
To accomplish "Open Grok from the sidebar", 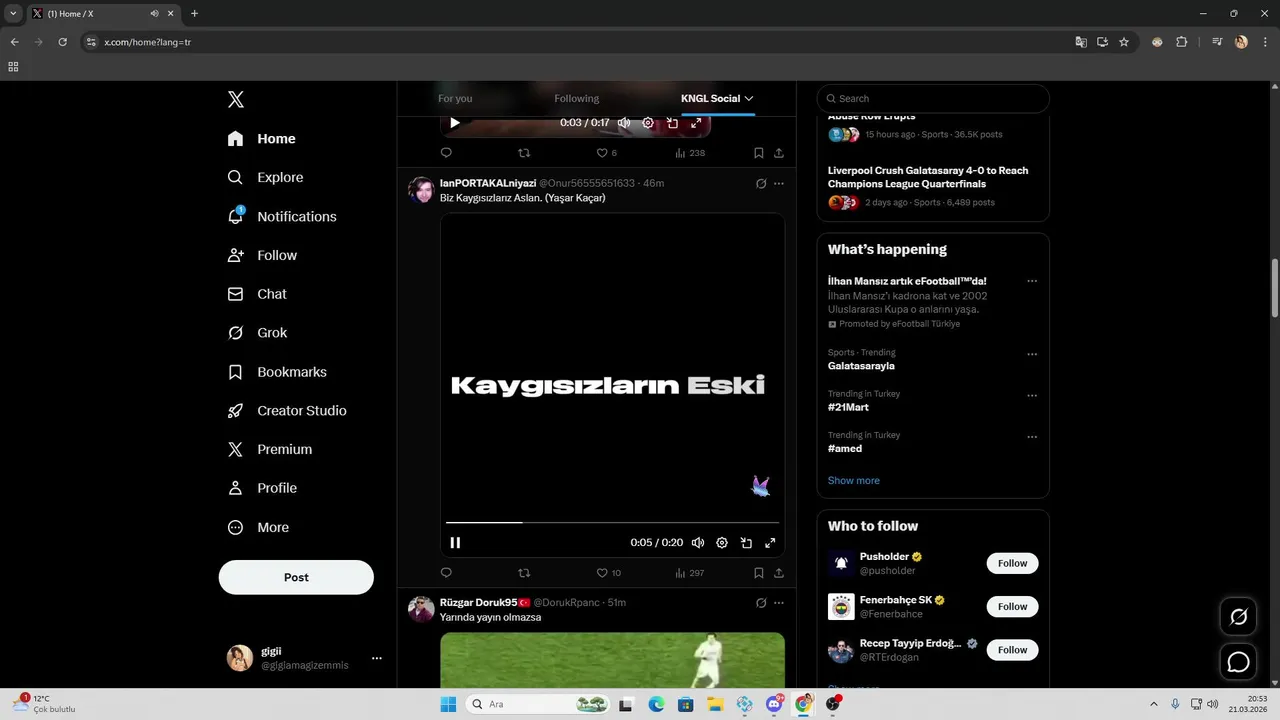I will [258, 333].
